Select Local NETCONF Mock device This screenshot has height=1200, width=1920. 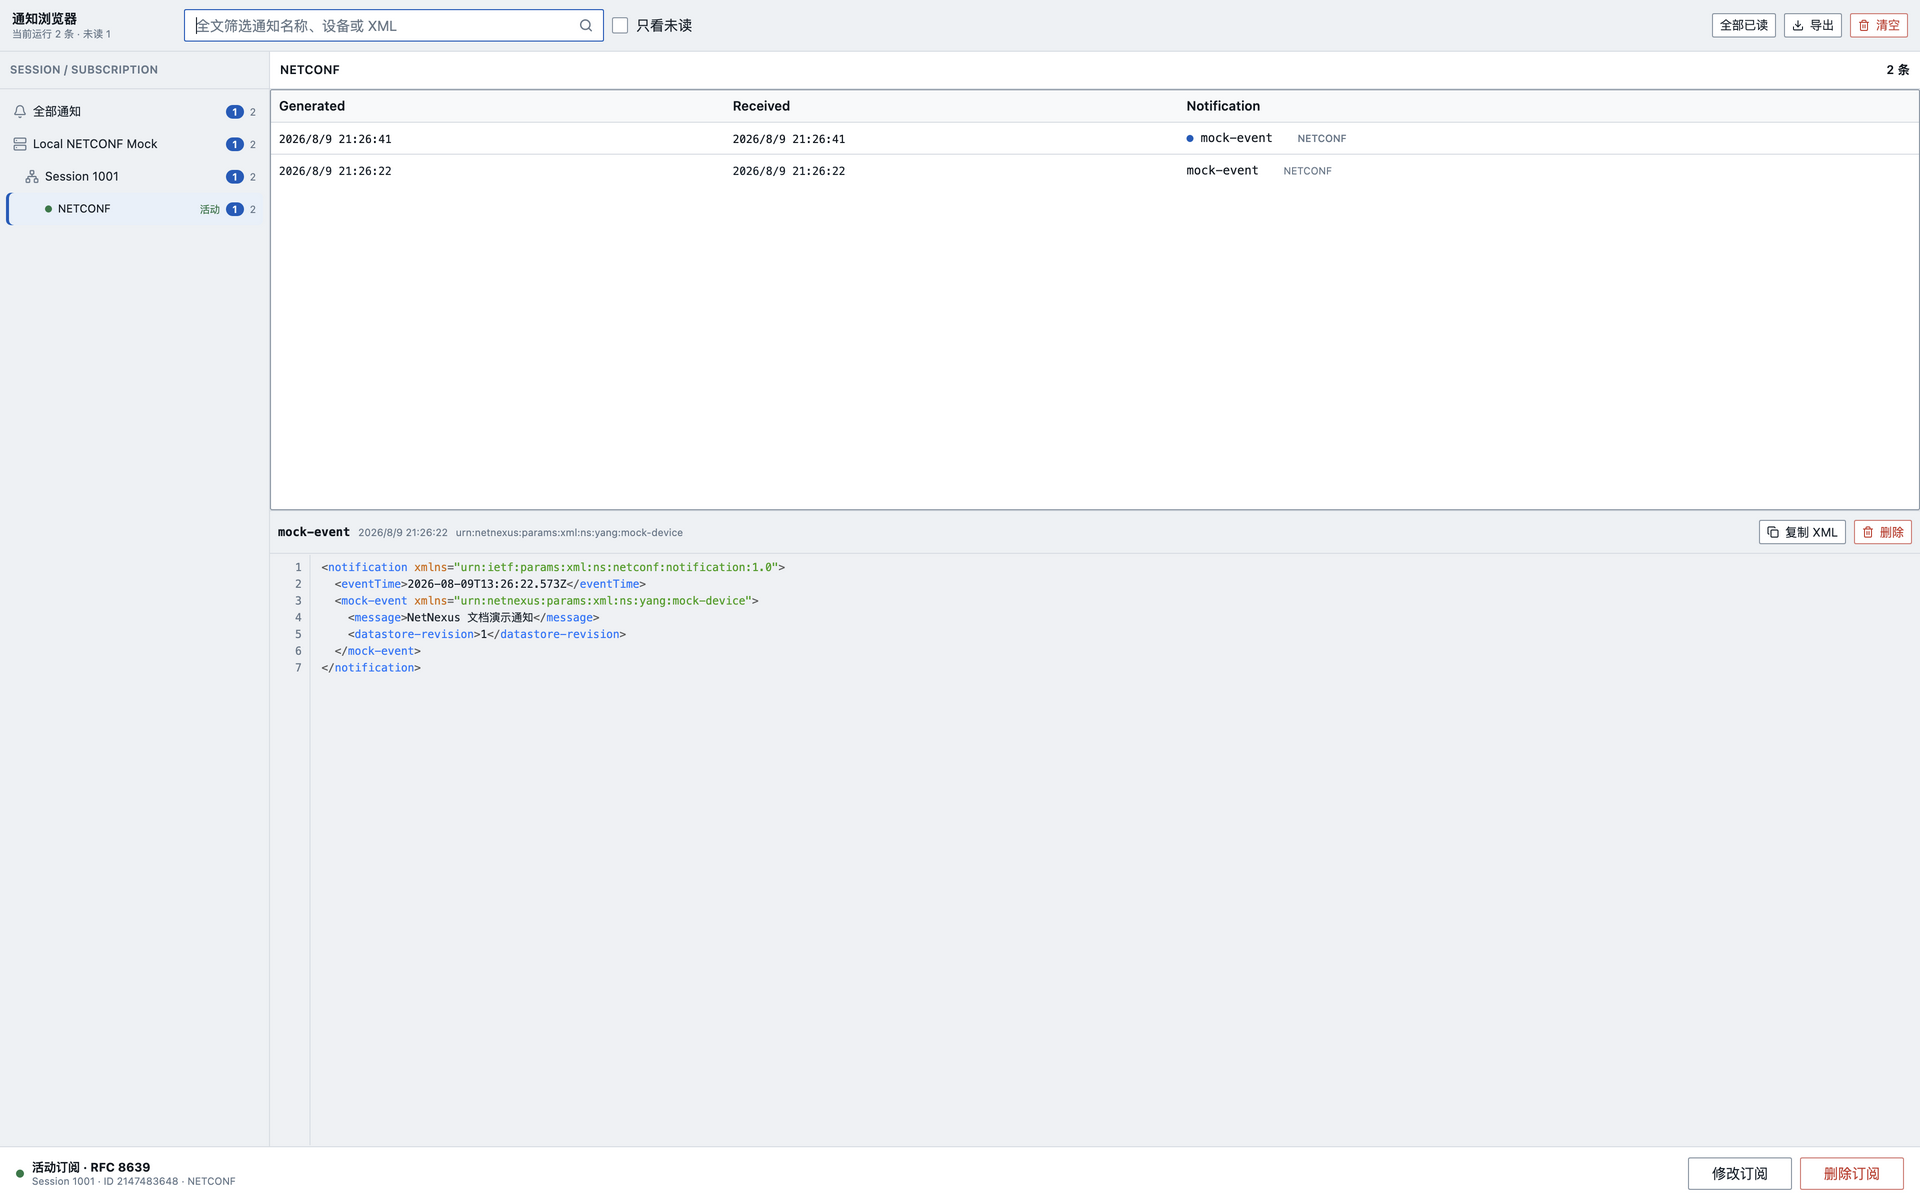[135, 144]
